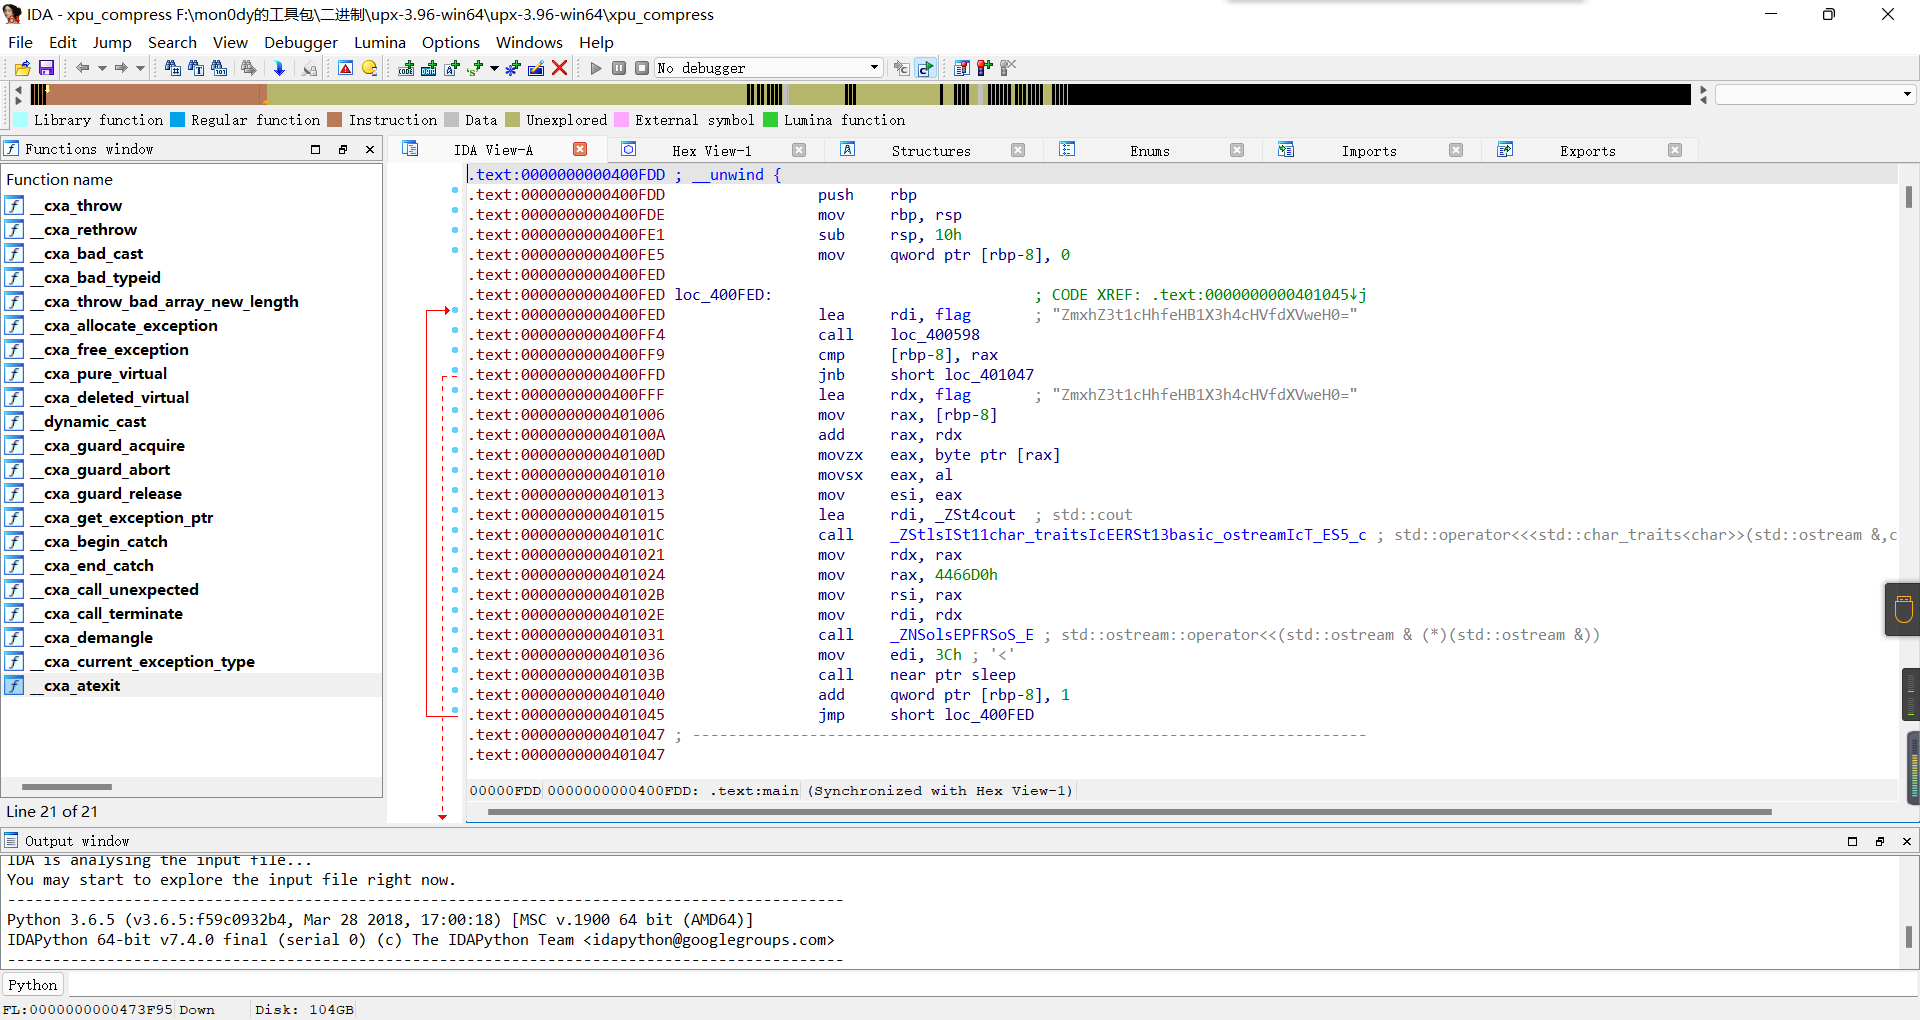
Task: Click the Python command line button
Action: (33, 985)
